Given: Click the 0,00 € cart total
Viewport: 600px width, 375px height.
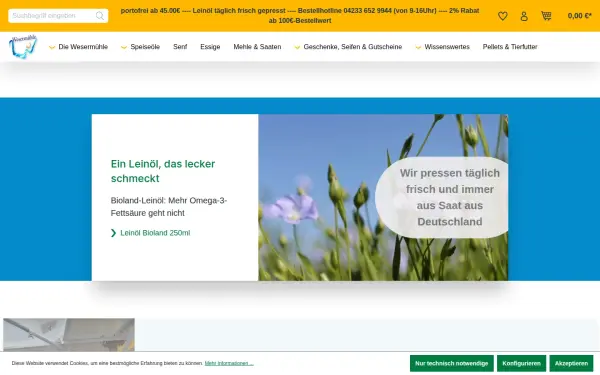Looking at the screenshot, I should (579, 16).
